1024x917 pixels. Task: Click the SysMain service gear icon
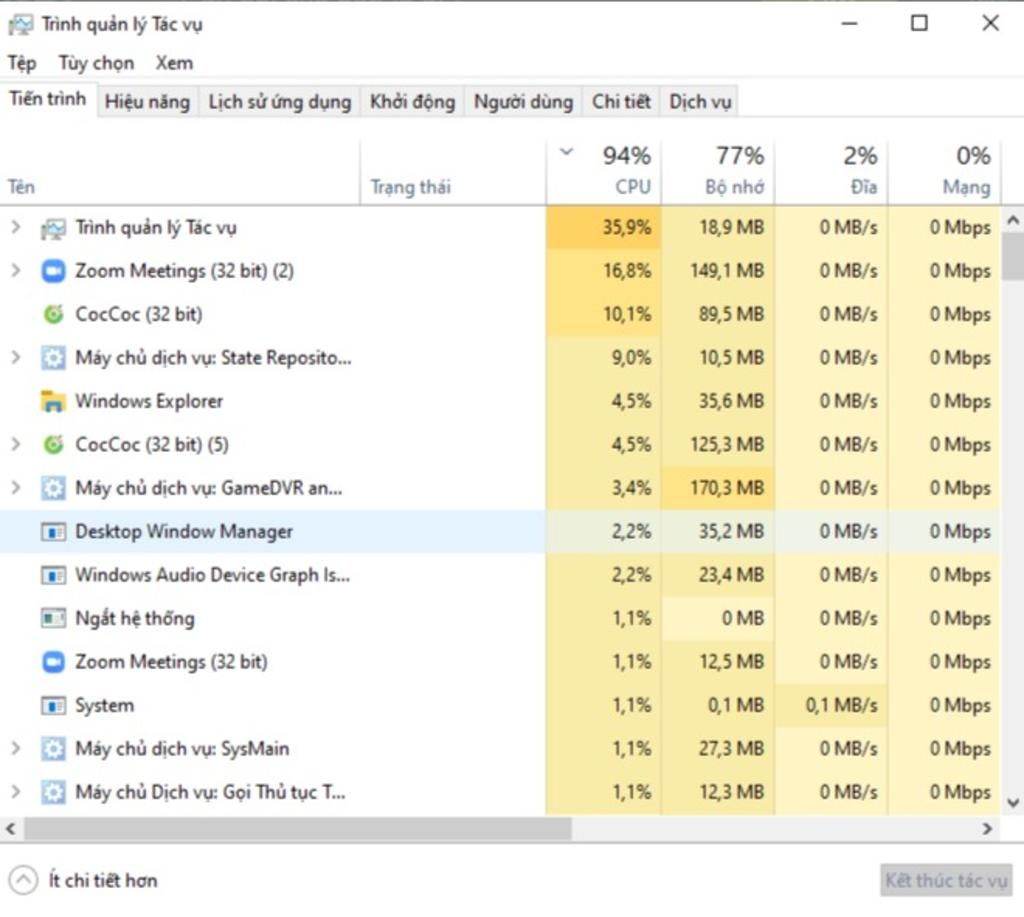(53, 748)
